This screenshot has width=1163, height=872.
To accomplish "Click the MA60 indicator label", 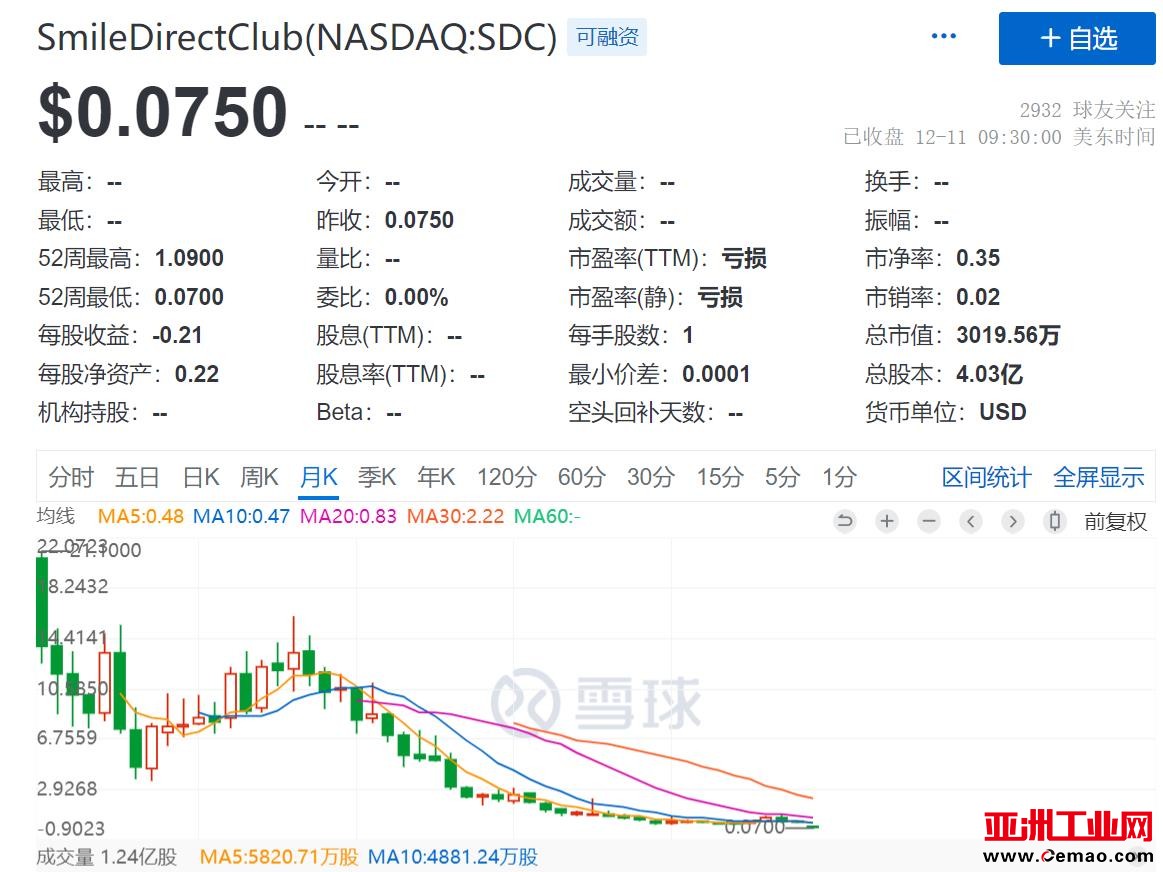I will (x=547, y=516).
